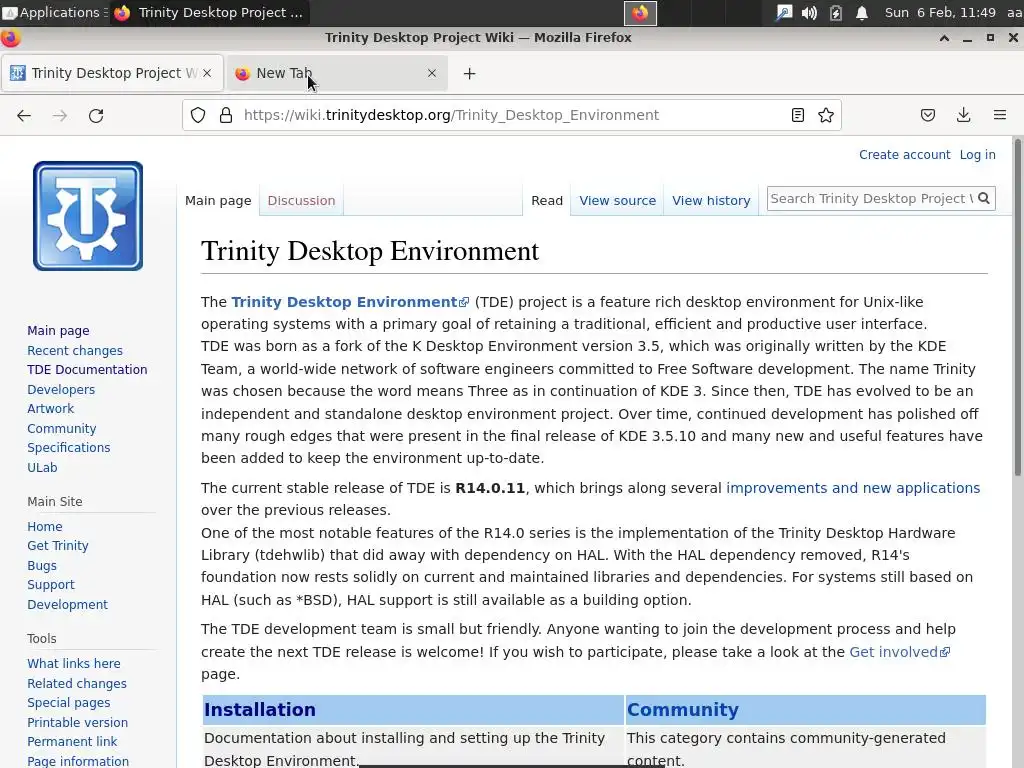Image resolution: width=1024 pixels, height=768 pixels.
Task: Open What links here tool
Action: pyautogui.click(x=74, y=664)
